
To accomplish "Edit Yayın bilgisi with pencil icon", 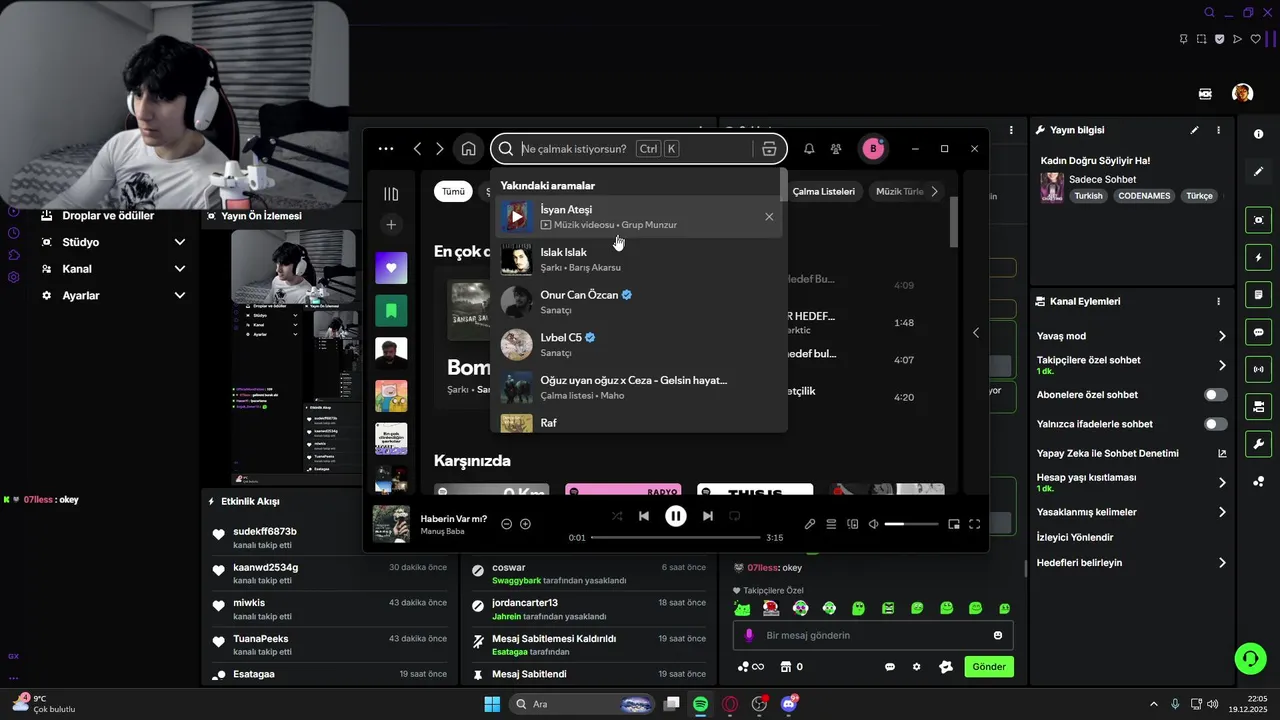I will [x=1194, y=130].
